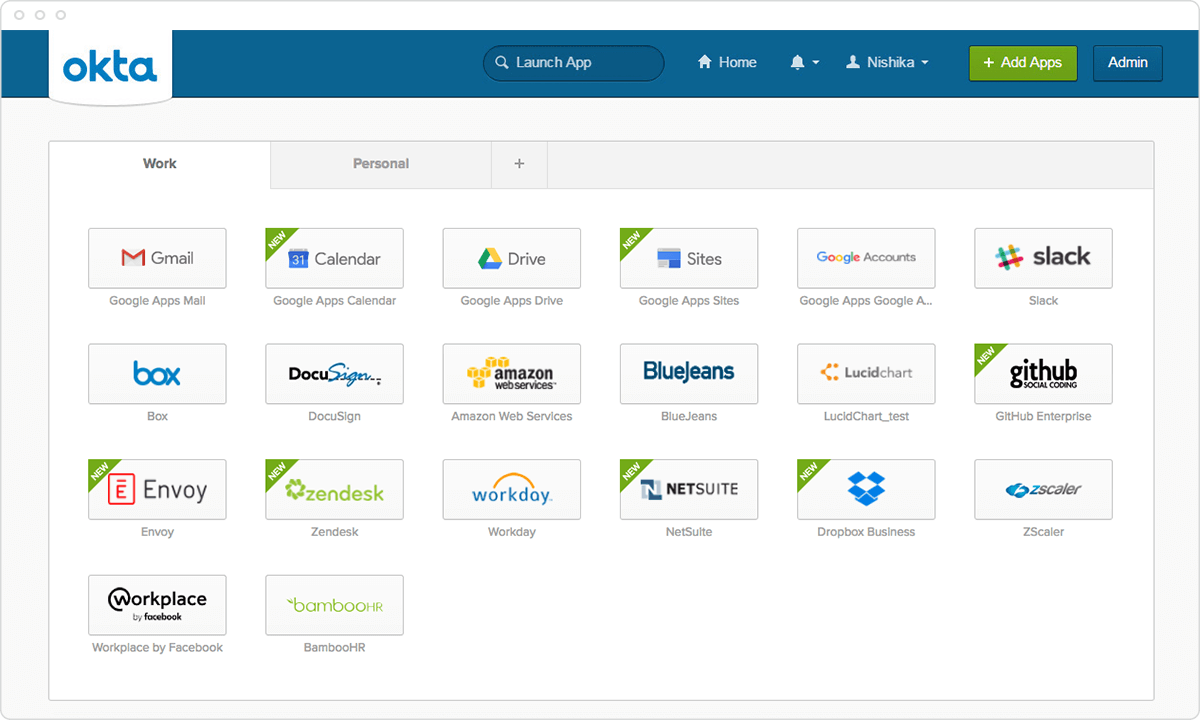Viewport: 1200px width, 720px height.
Task: Click the Add Apps button
Action: pos(1022,62)
